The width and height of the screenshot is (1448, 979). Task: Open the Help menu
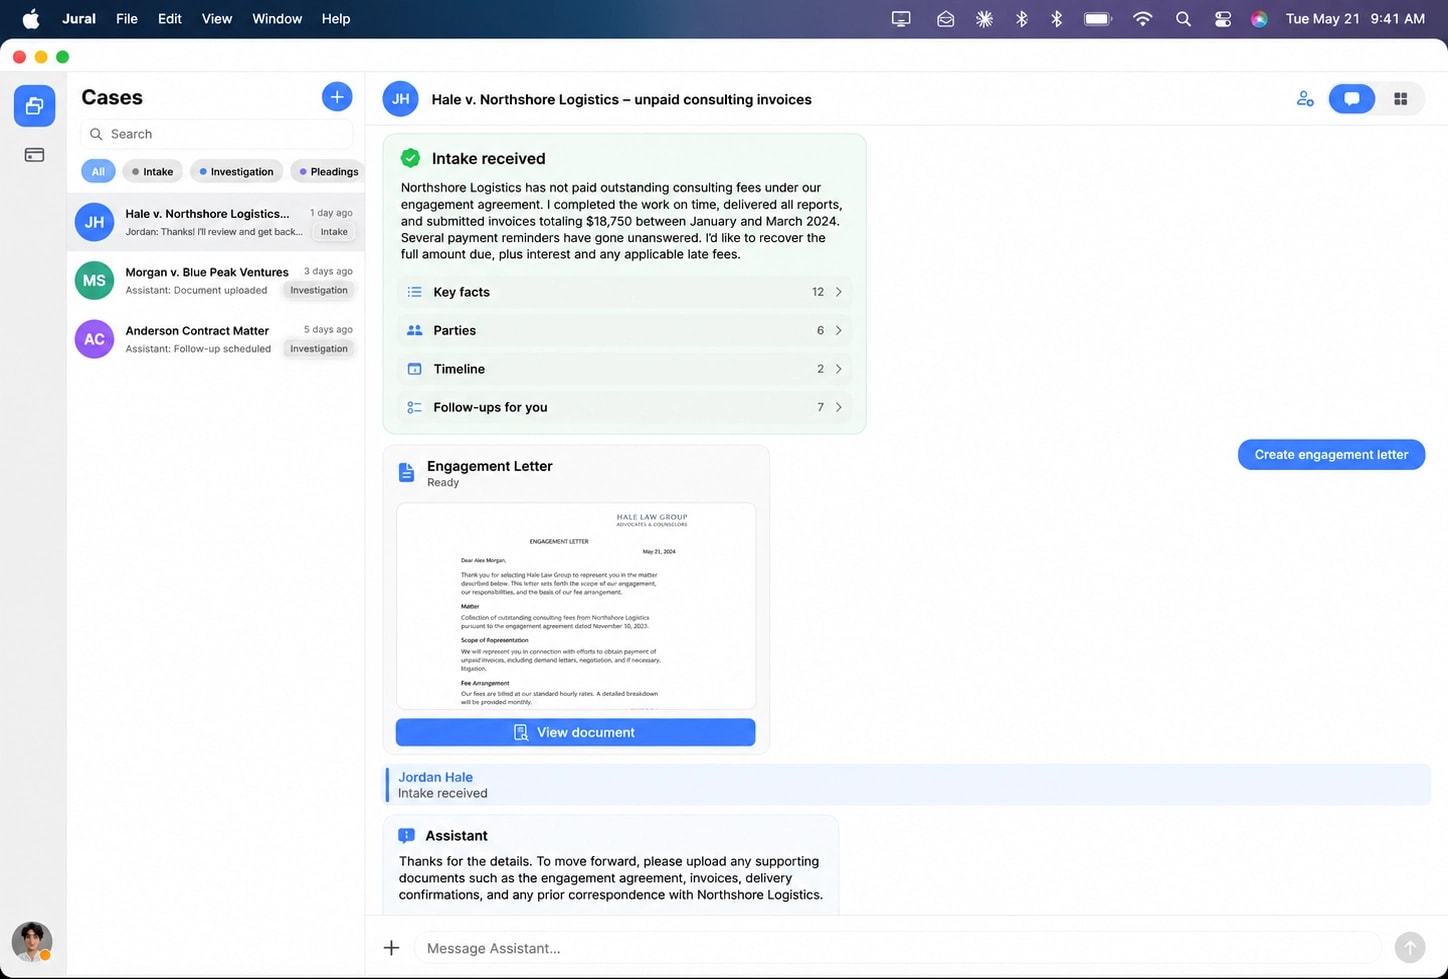click(x=336, y=19)
